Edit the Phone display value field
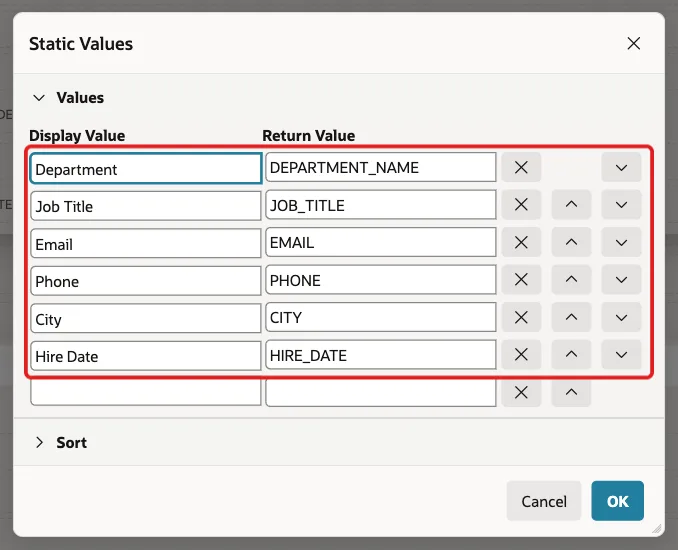The width and height of the screenshot is (678, 550). (x=146, y=281)
